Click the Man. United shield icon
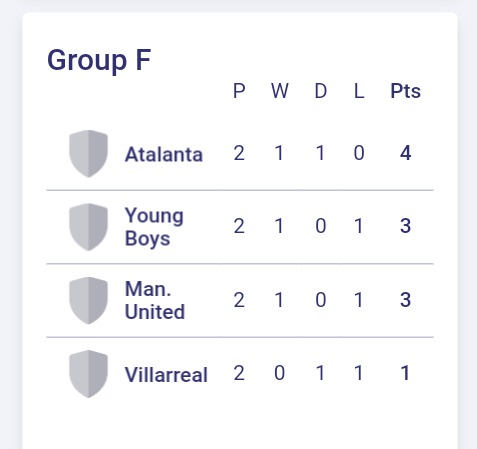The width and height of the screenshot is (477, 449). point(88,300)
